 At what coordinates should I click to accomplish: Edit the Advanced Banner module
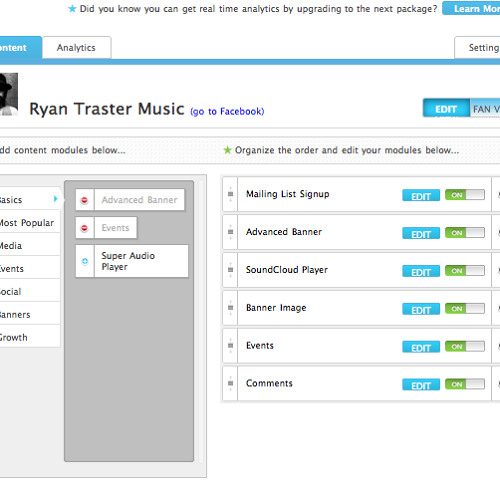(x=421, y=234)
